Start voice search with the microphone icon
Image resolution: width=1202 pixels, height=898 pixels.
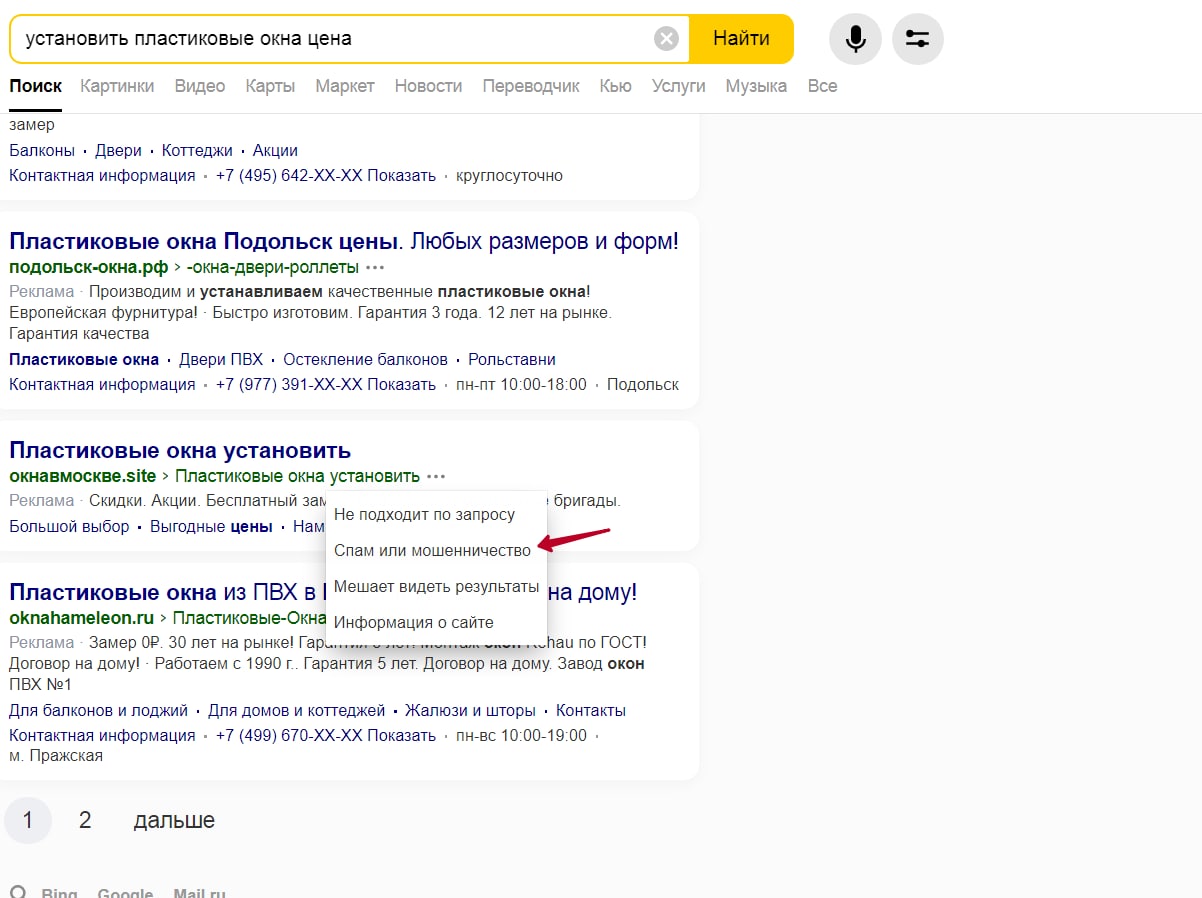[x=855, y=39]
